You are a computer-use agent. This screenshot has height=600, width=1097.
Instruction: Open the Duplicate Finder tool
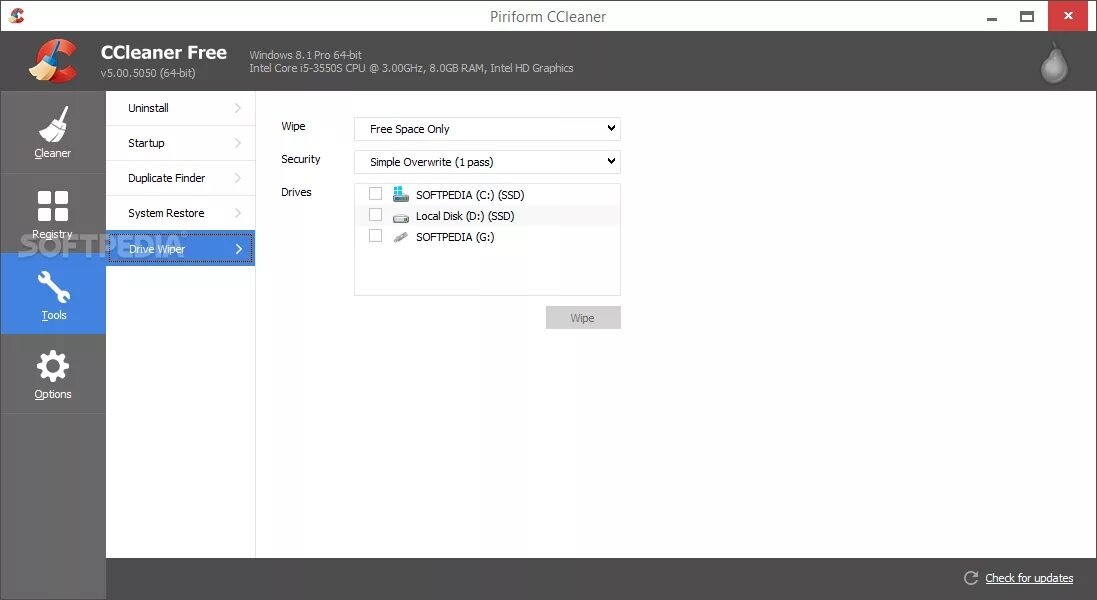[181, 178]
